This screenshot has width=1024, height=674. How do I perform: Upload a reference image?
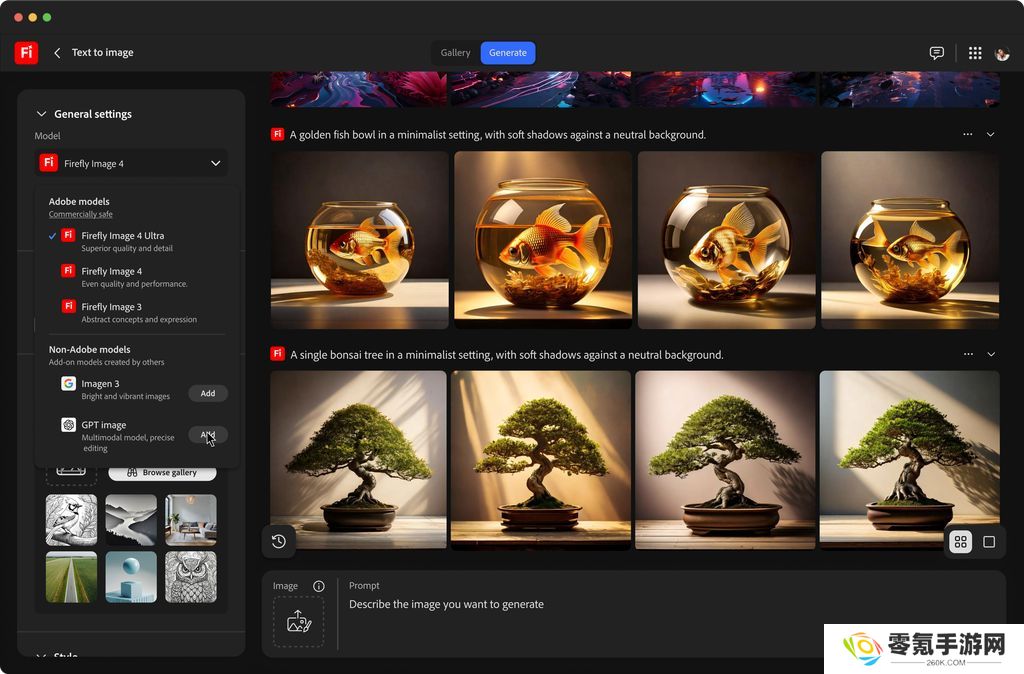point(299,621)
